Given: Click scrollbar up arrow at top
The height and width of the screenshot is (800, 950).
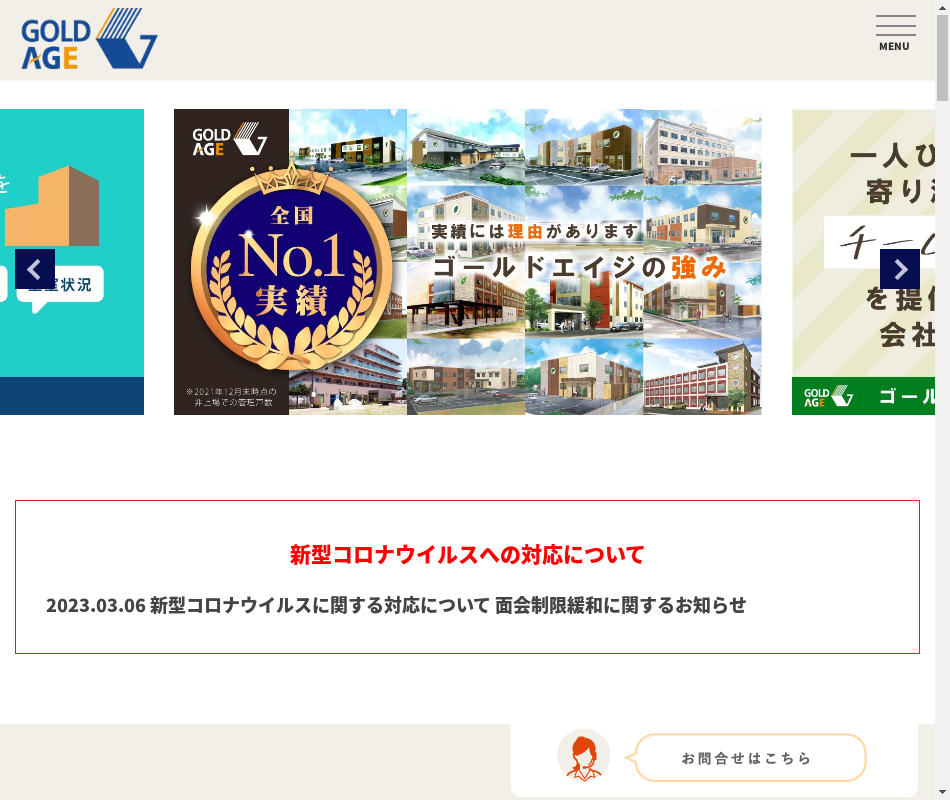Looking at the screenshot, I should pyautogui.click(x=942, y=7).
